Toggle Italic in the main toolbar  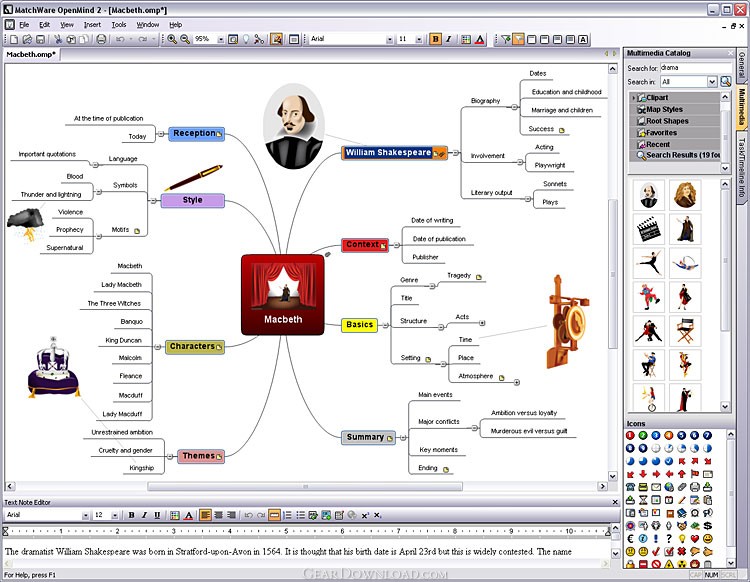pos(448,40)
